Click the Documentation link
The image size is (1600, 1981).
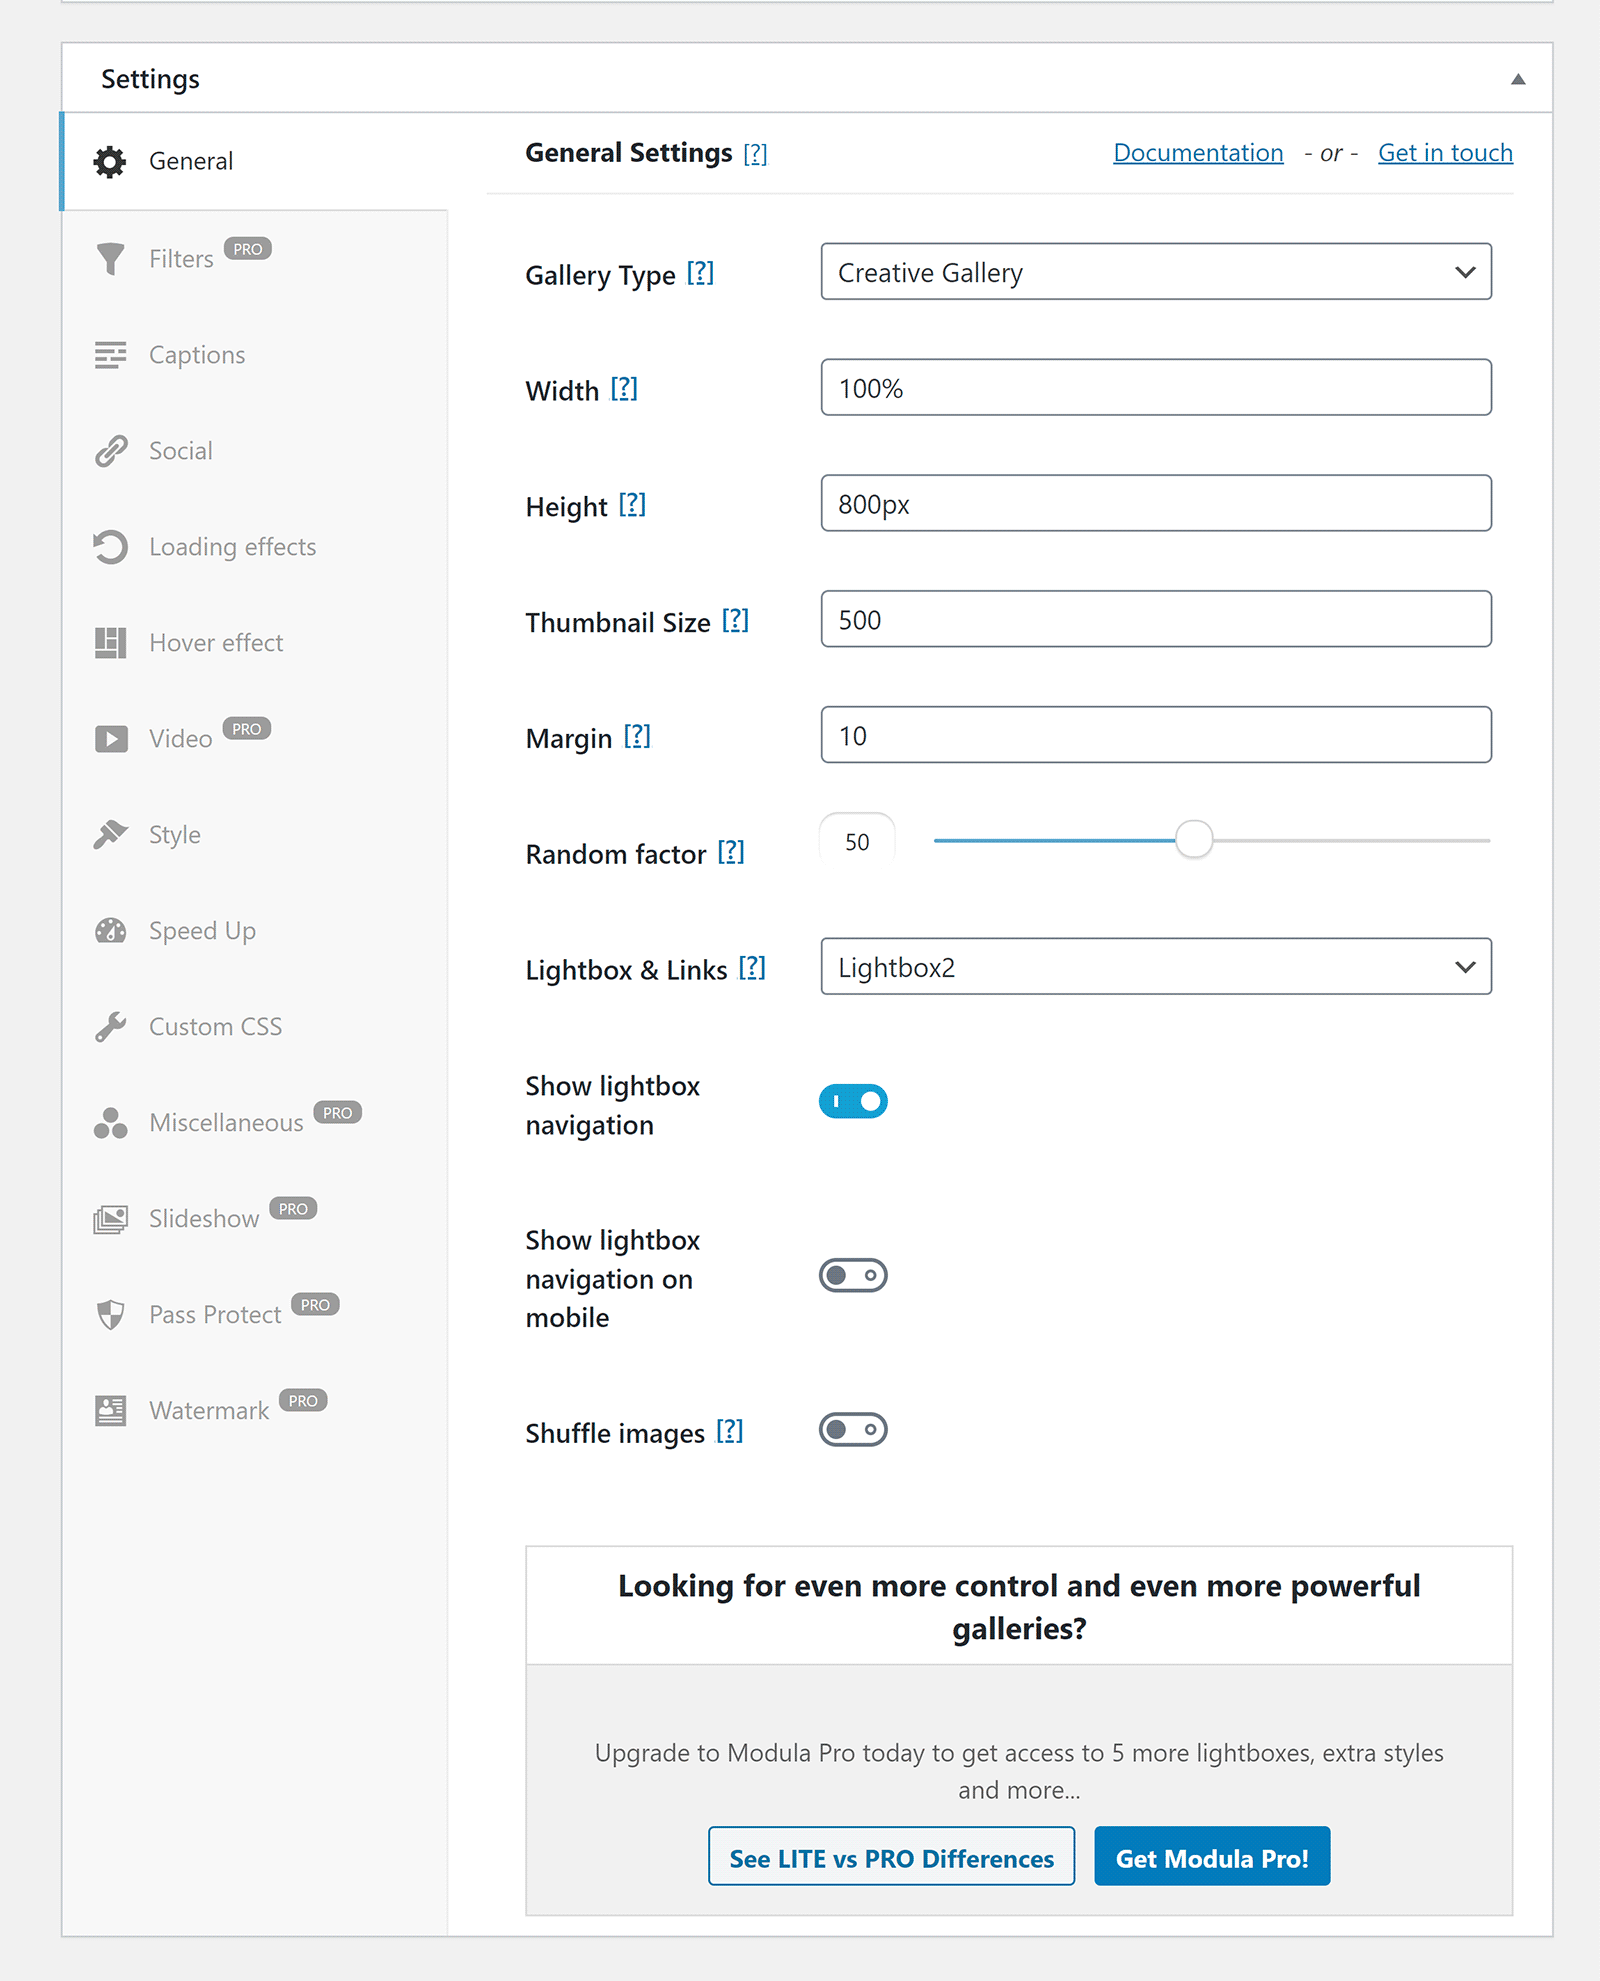tap(1197, 152)
